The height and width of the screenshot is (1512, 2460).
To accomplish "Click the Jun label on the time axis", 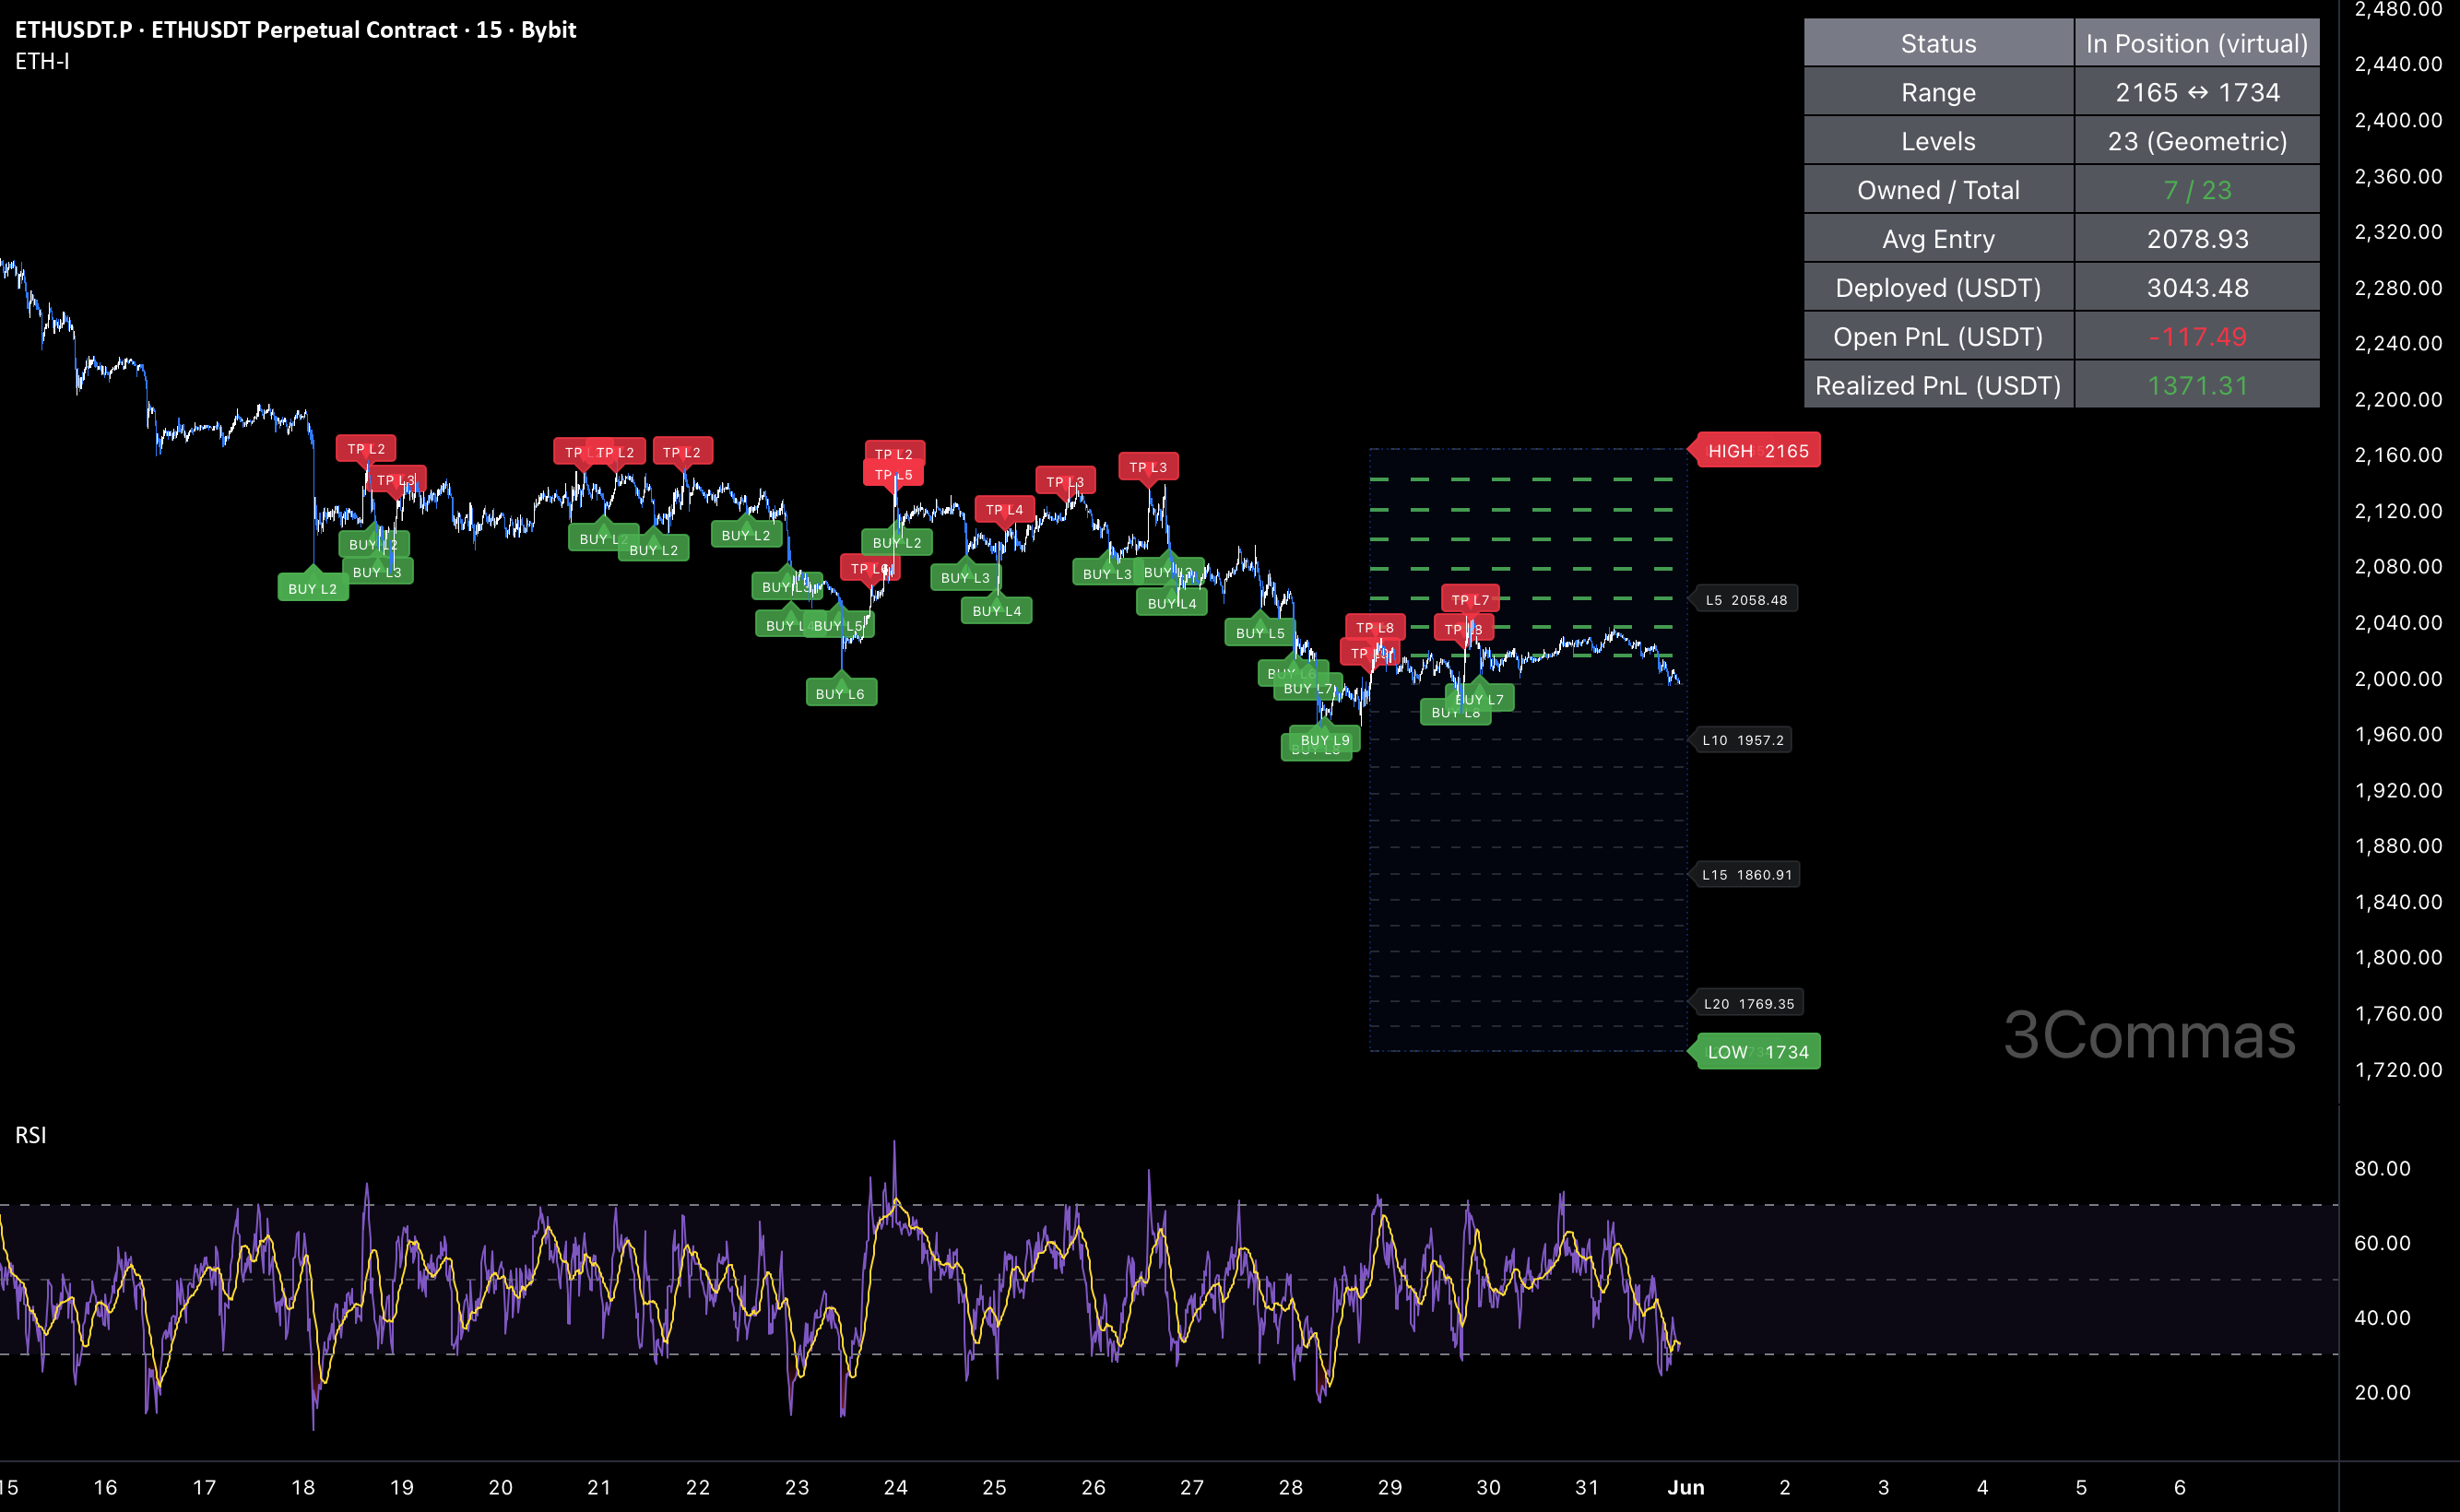I will point(1686,1487).
